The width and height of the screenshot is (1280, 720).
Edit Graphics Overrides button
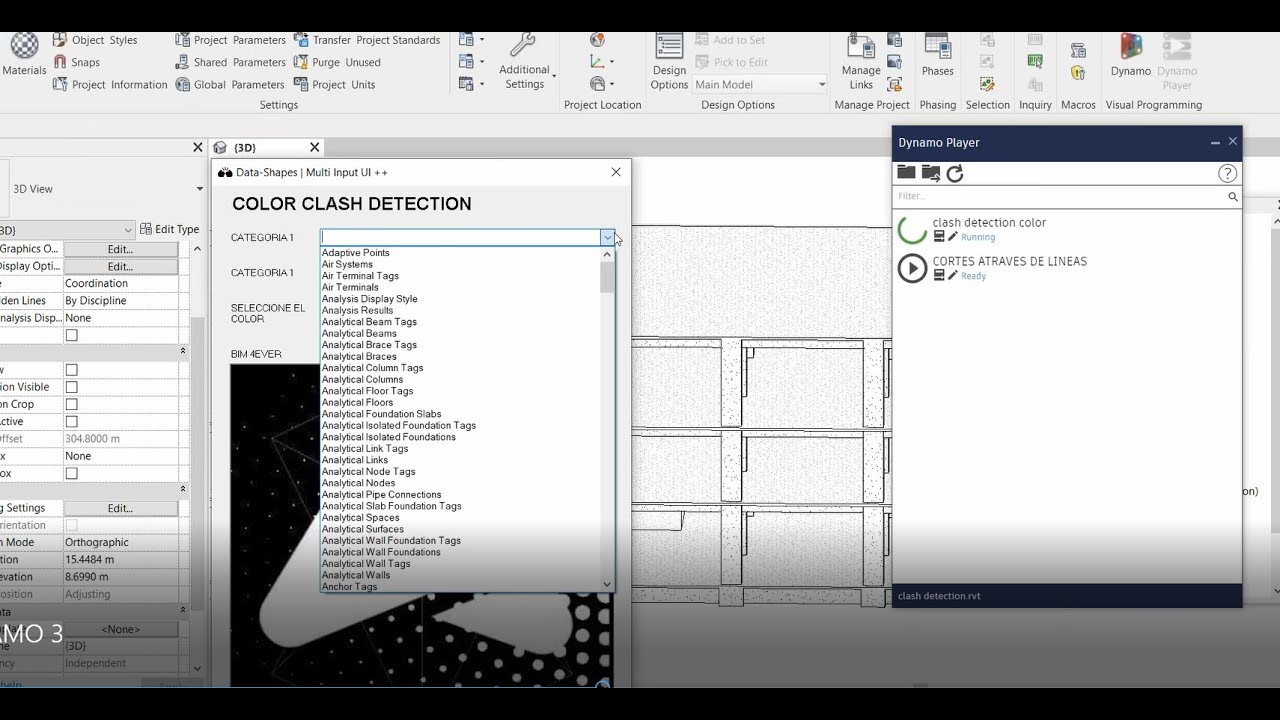[x=120, y=249]
